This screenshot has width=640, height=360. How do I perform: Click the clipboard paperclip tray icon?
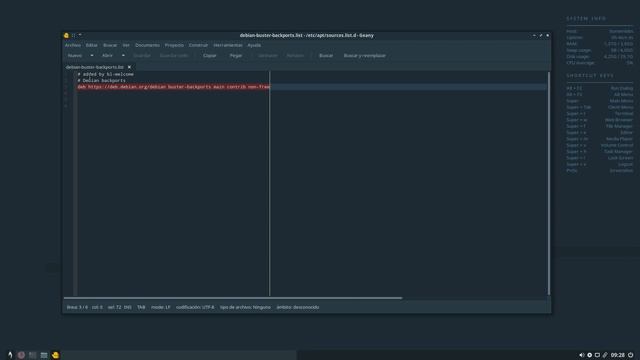[x=605, y=355]
